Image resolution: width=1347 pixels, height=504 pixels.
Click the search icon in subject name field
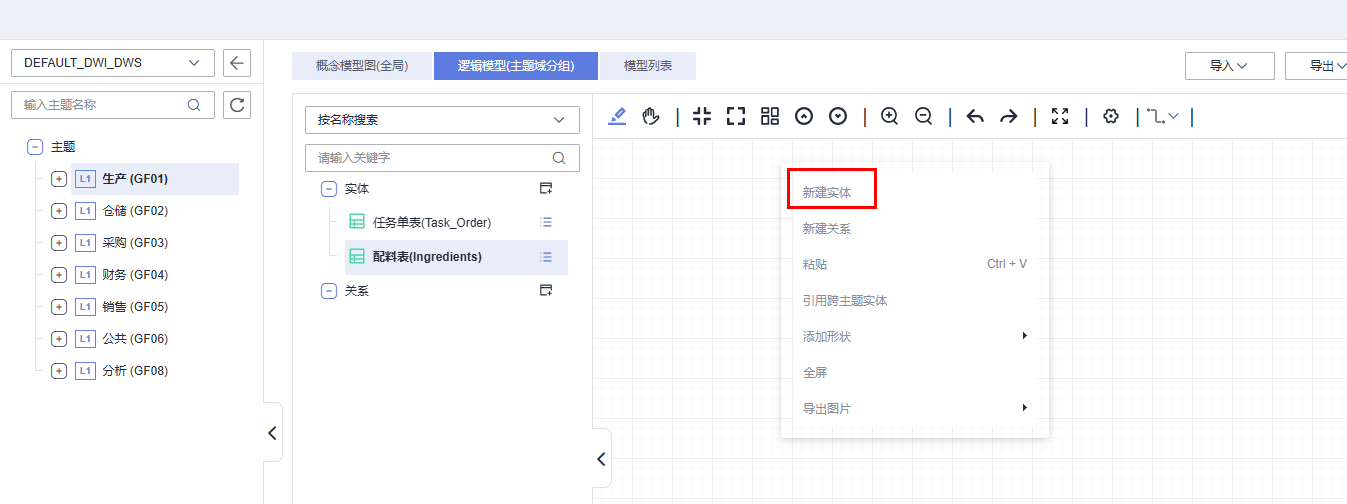194,104
